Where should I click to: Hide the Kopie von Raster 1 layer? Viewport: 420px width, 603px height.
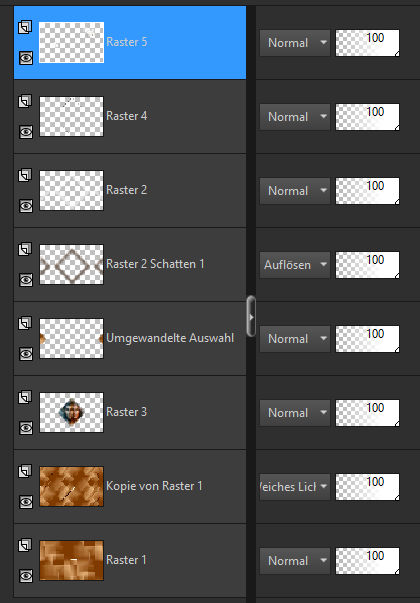(26, 501)
